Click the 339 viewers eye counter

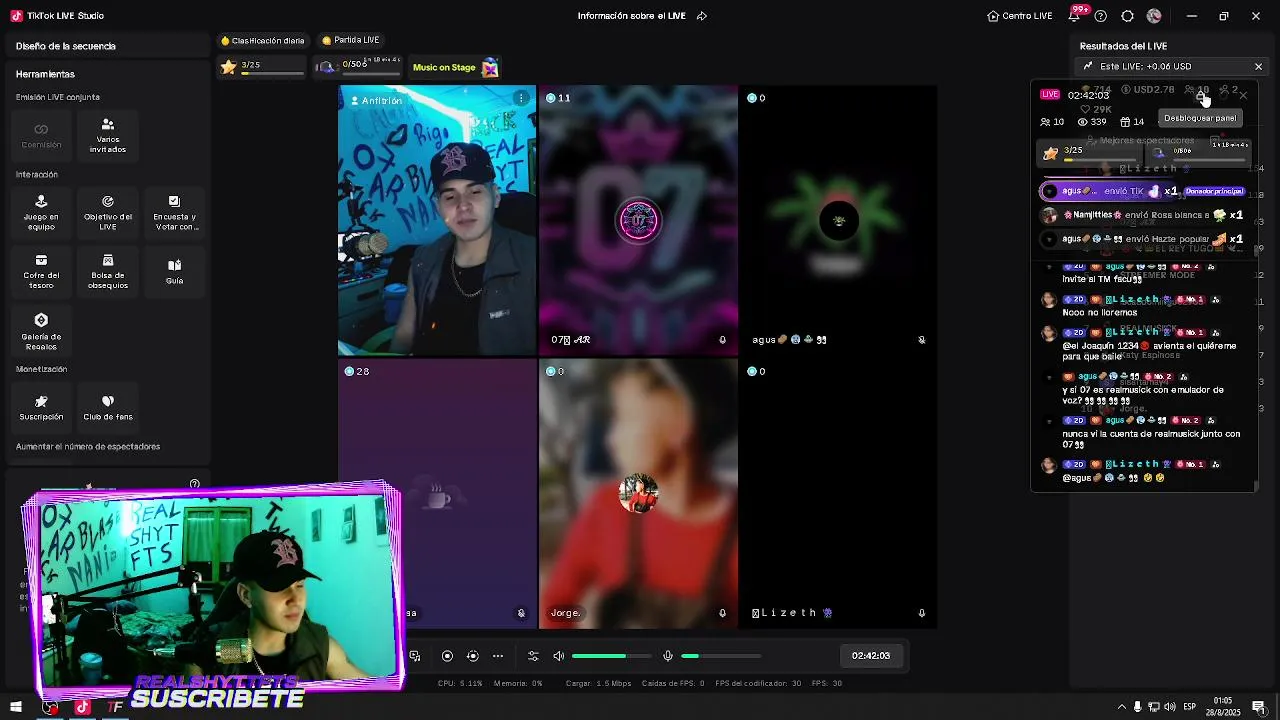1092,122
